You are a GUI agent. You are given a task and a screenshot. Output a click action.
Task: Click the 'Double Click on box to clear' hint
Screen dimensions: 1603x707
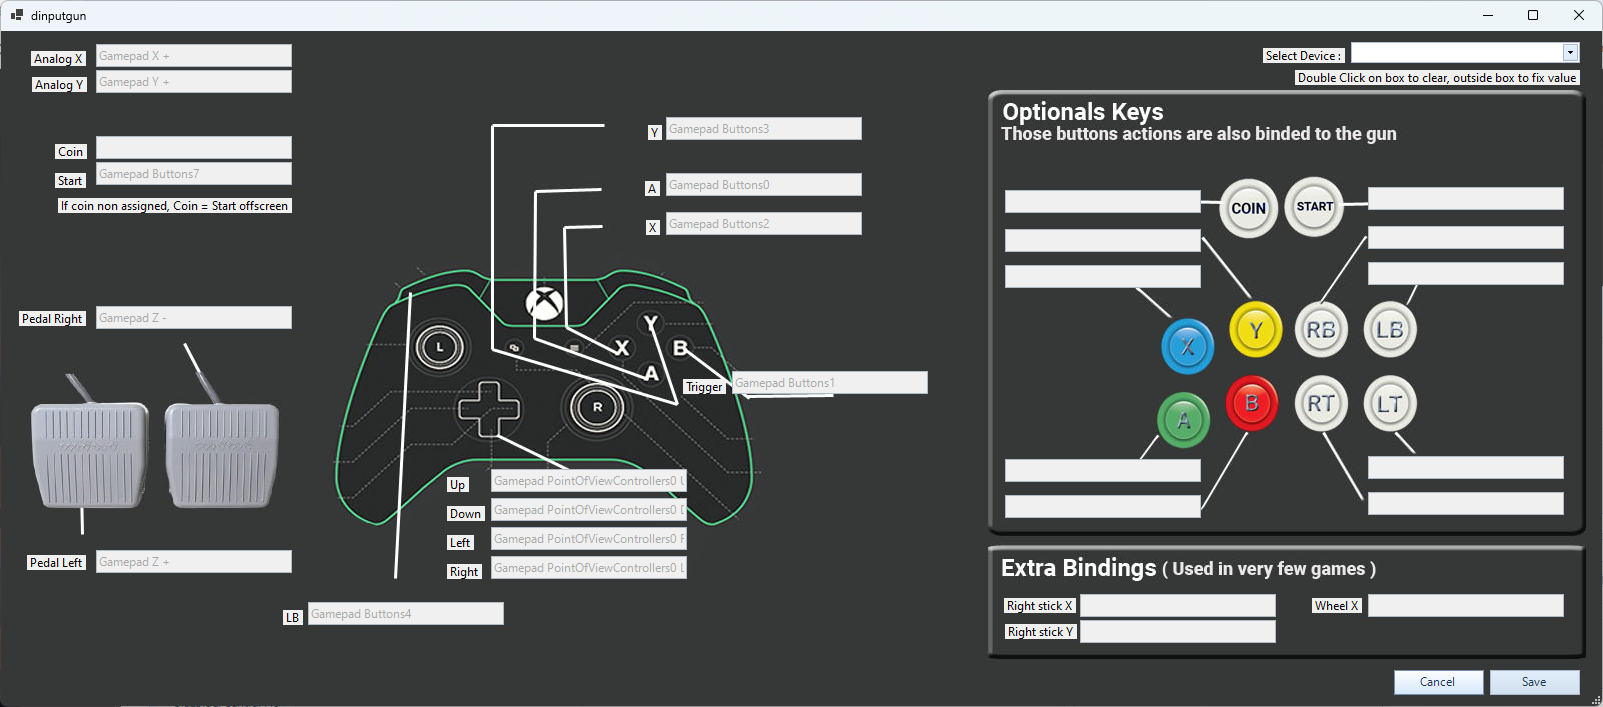(1437, 78)
